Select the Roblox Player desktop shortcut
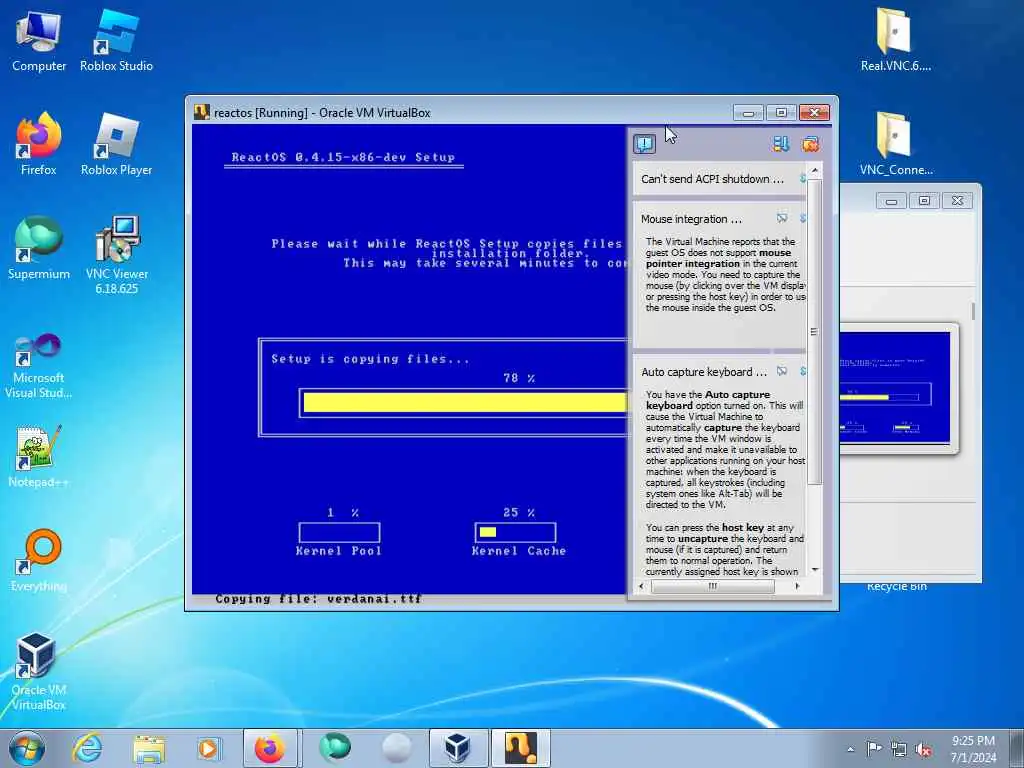The width and height of the screenshot is (1024, 768). (116, 144)
